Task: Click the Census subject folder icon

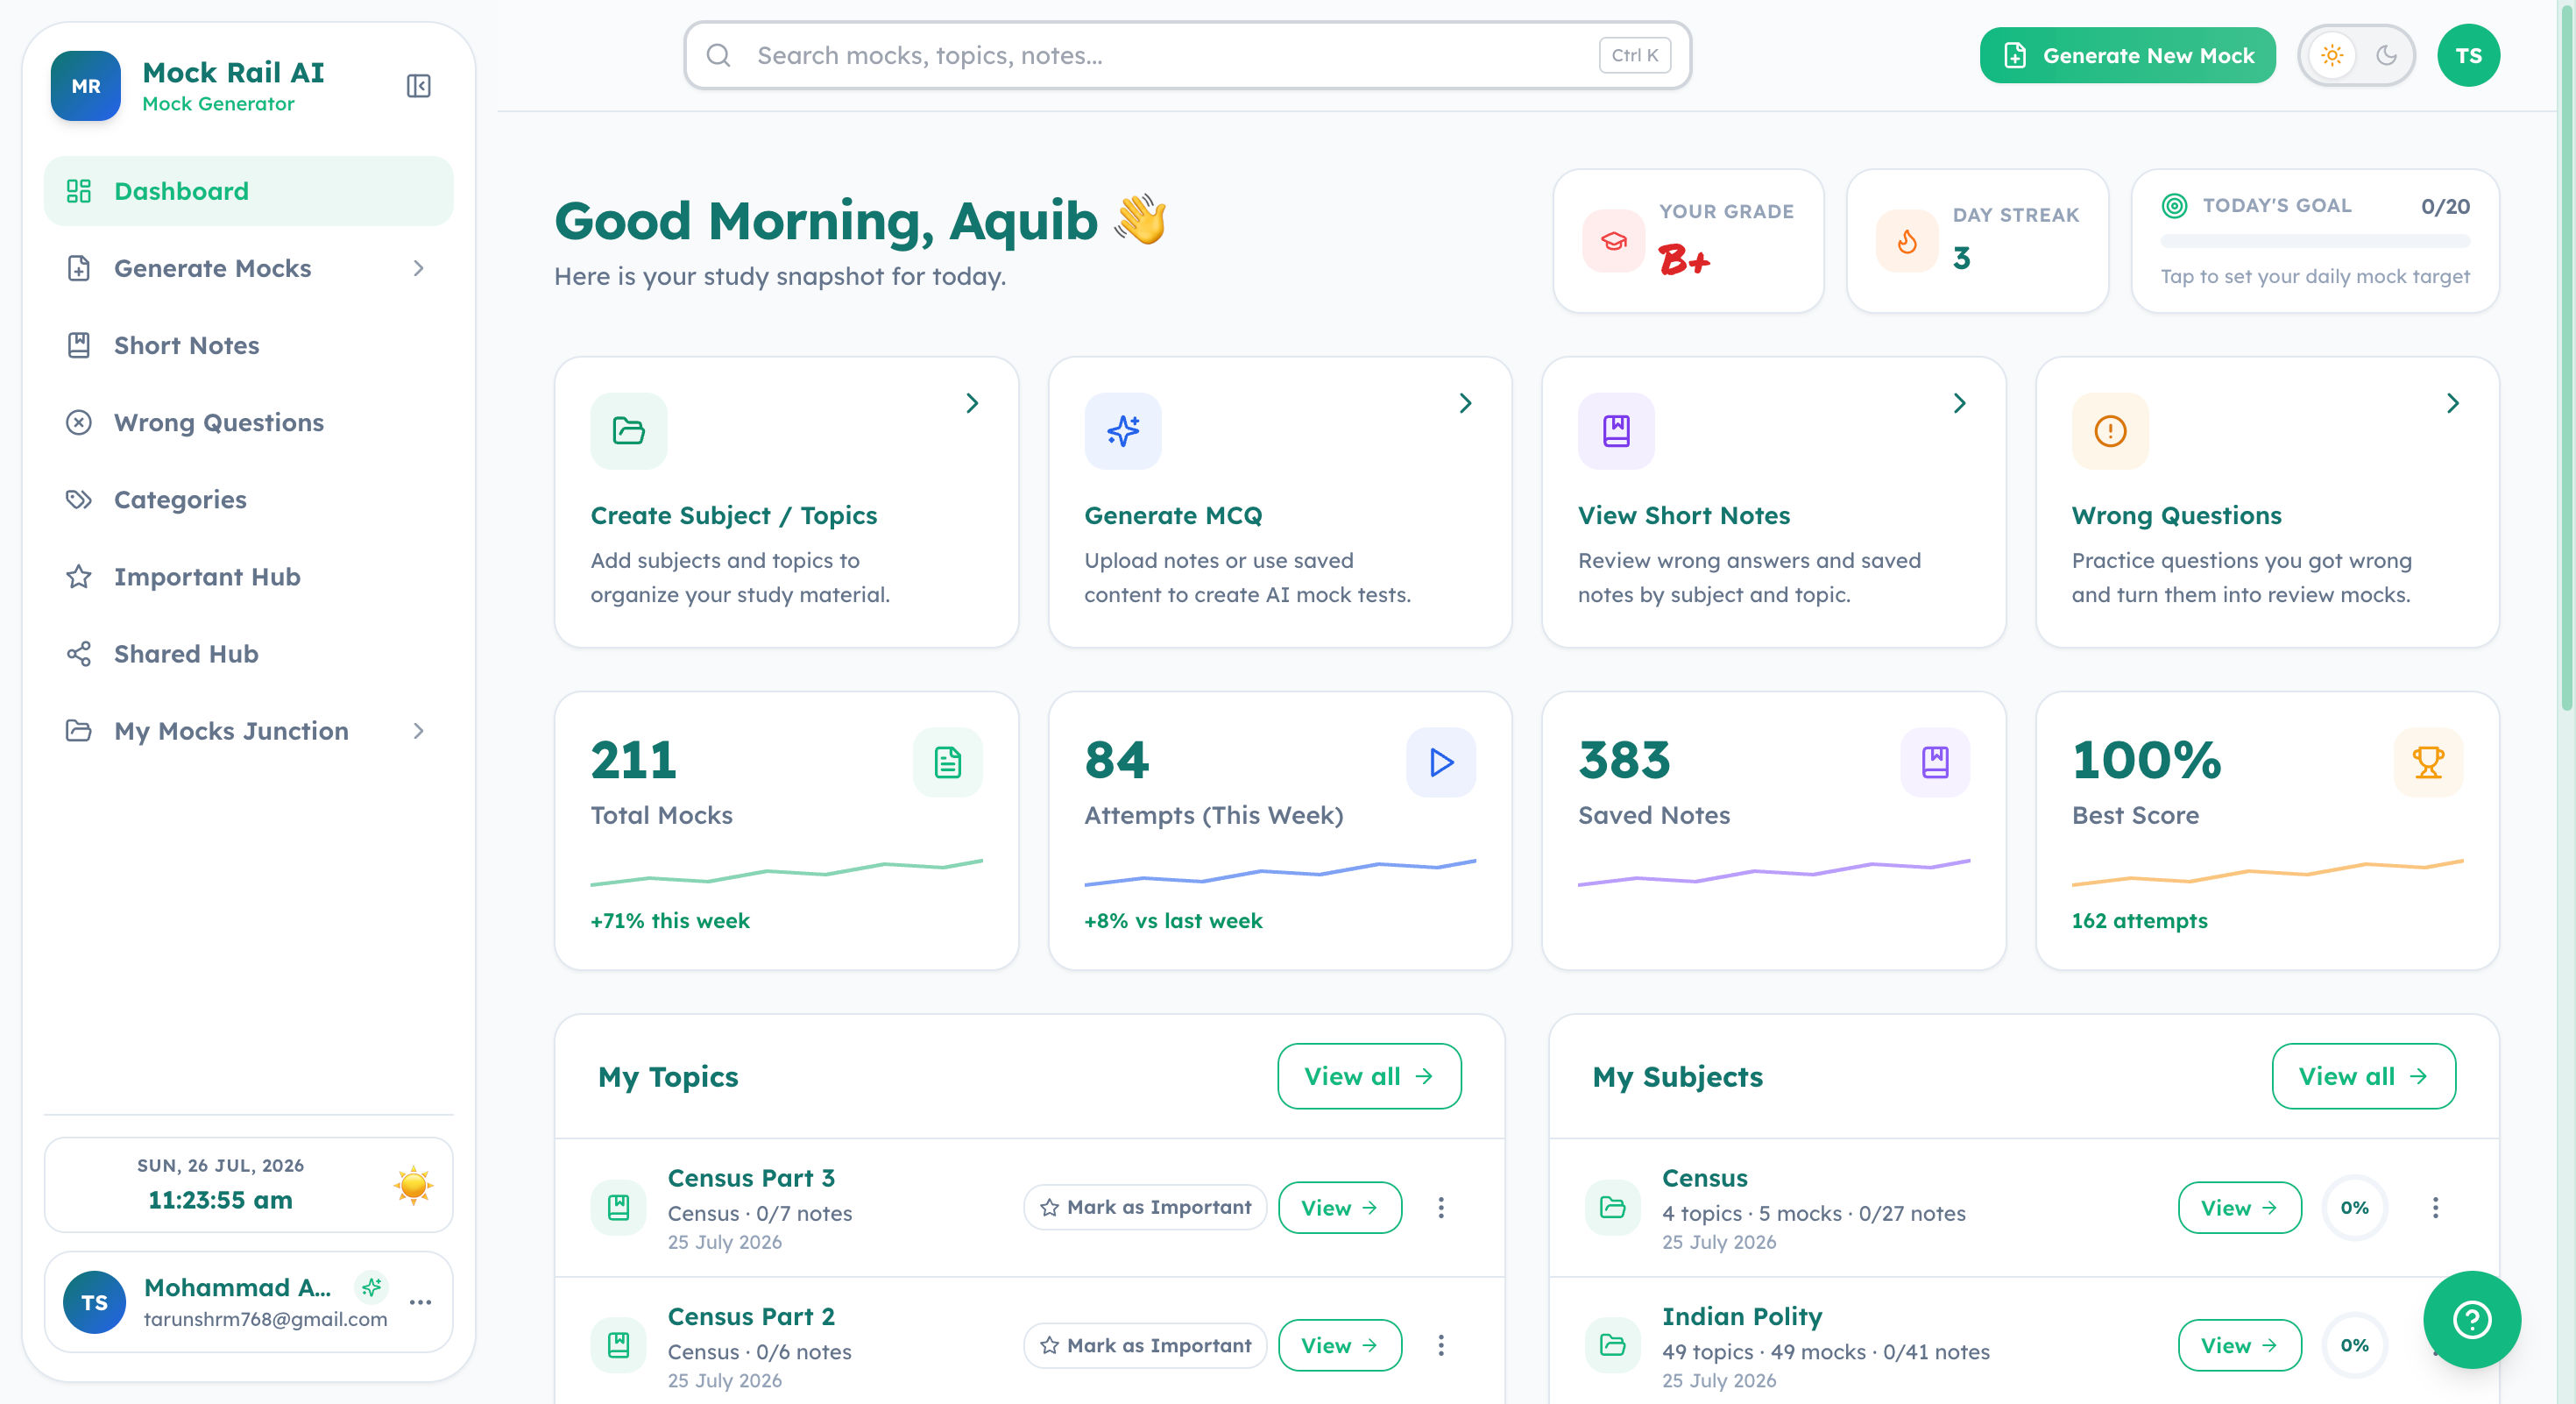Action: click(x=1612, y=1208)
